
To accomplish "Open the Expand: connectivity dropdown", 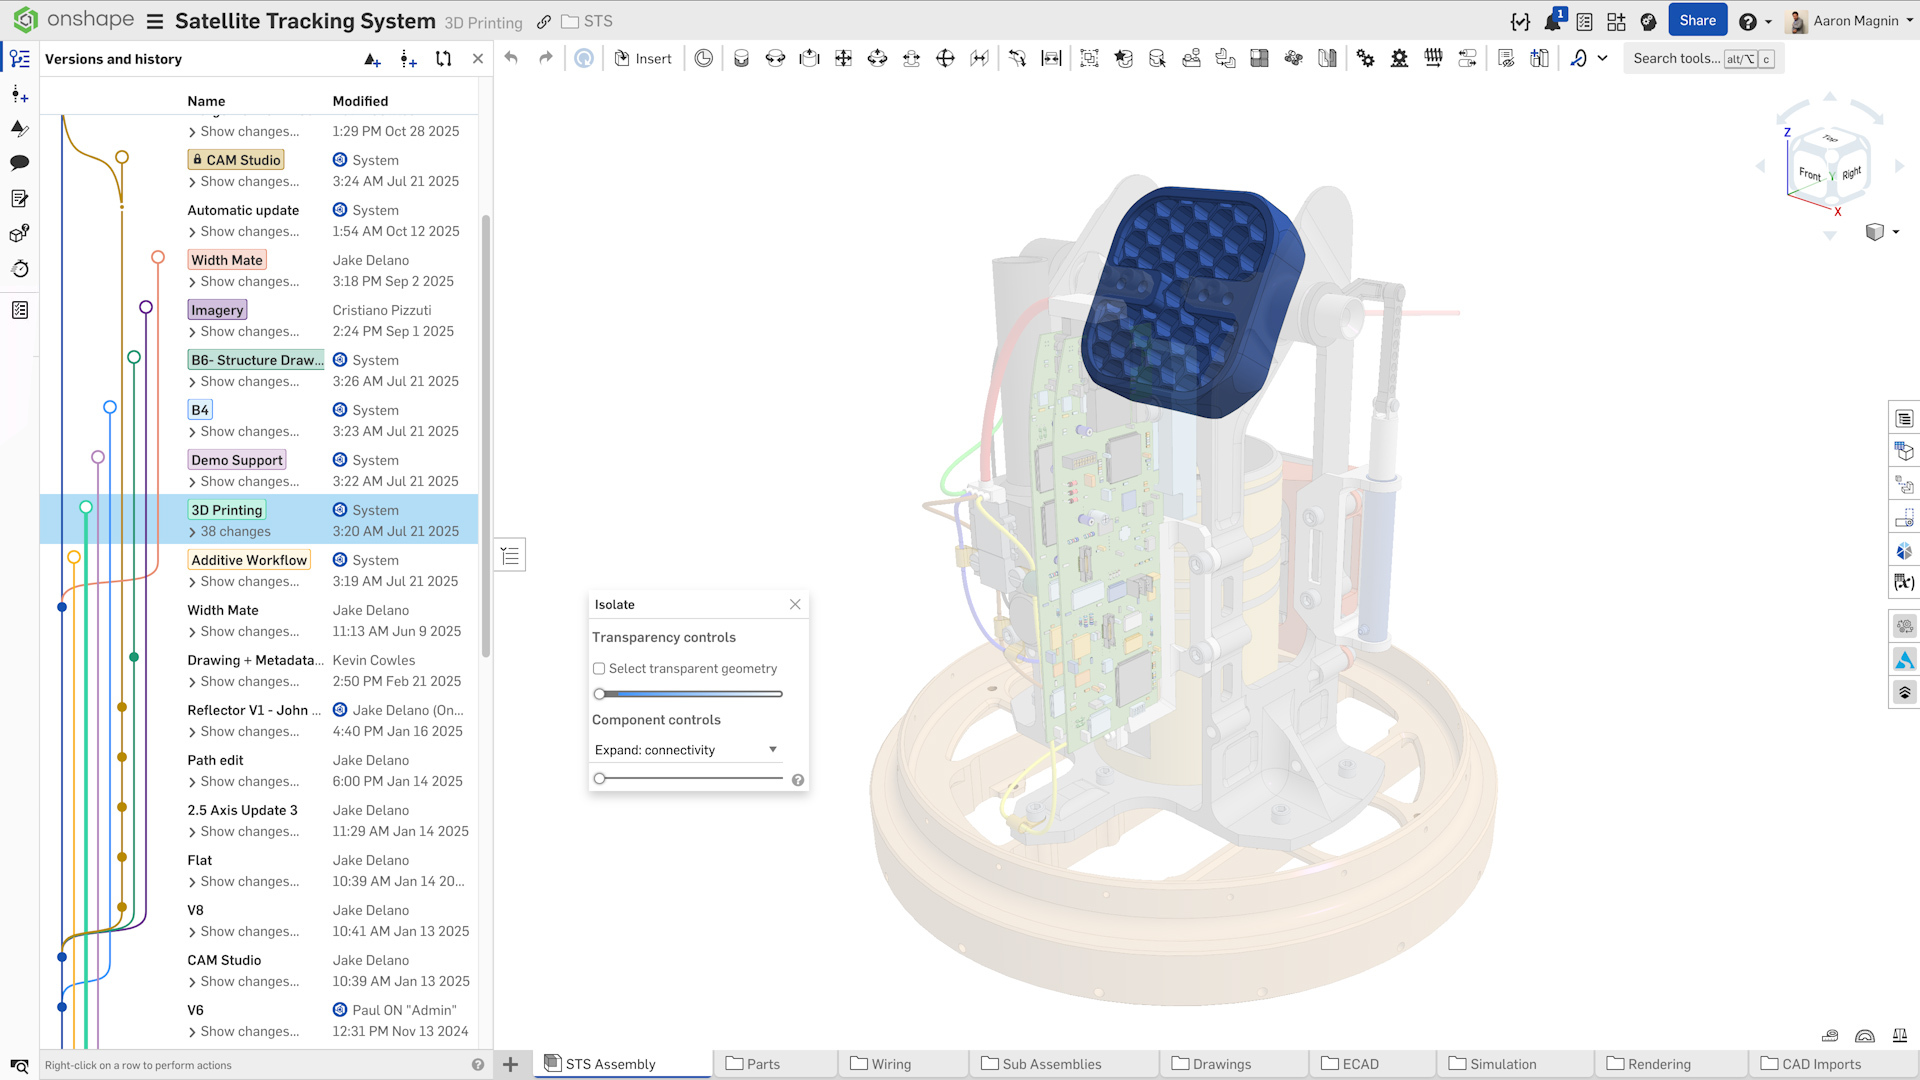I will [686, 750].
